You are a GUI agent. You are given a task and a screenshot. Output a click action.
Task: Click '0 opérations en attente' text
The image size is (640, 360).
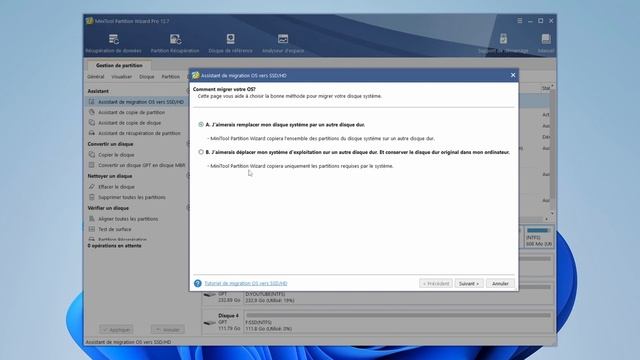(114, 246)
